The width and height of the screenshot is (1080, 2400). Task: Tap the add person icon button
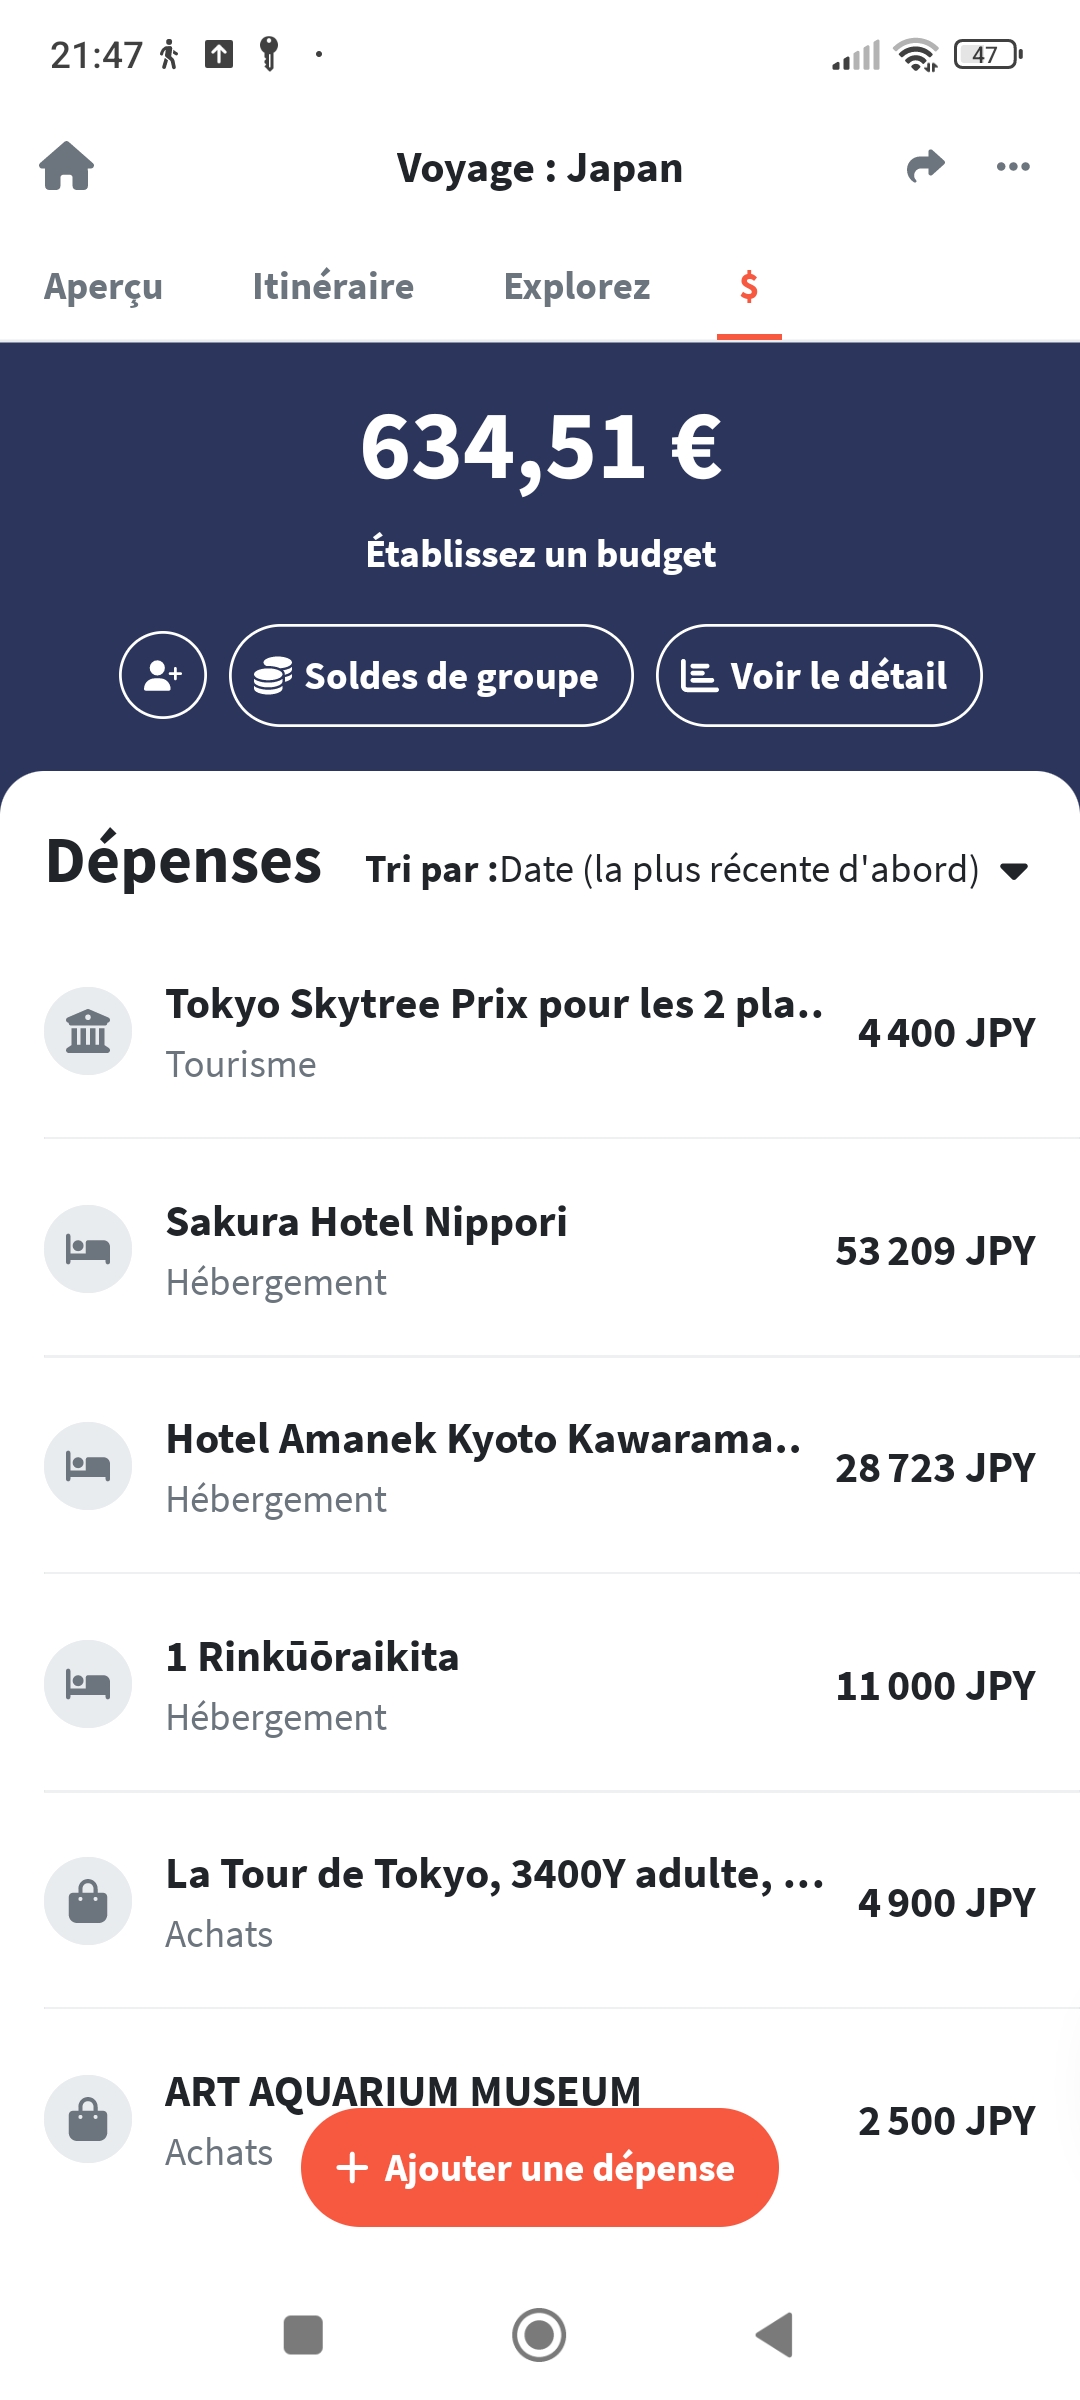[x=163, y=676]
